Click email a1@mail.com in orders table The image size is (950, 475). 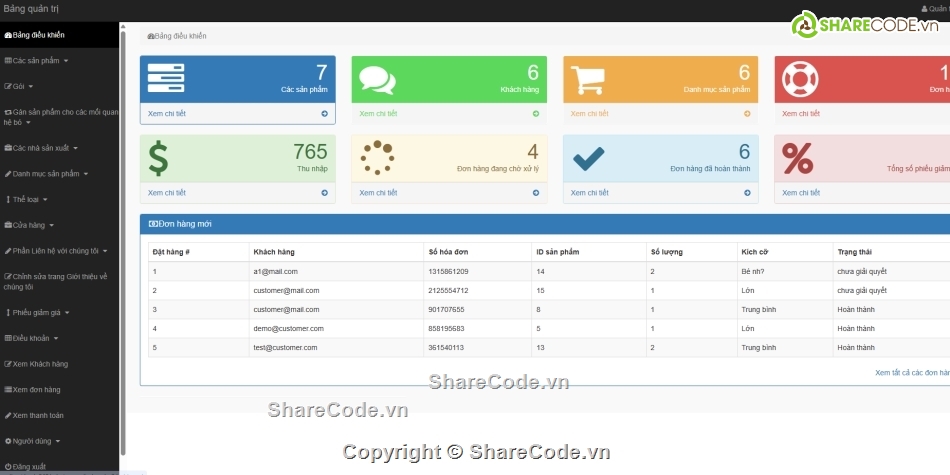click(276, 271)
